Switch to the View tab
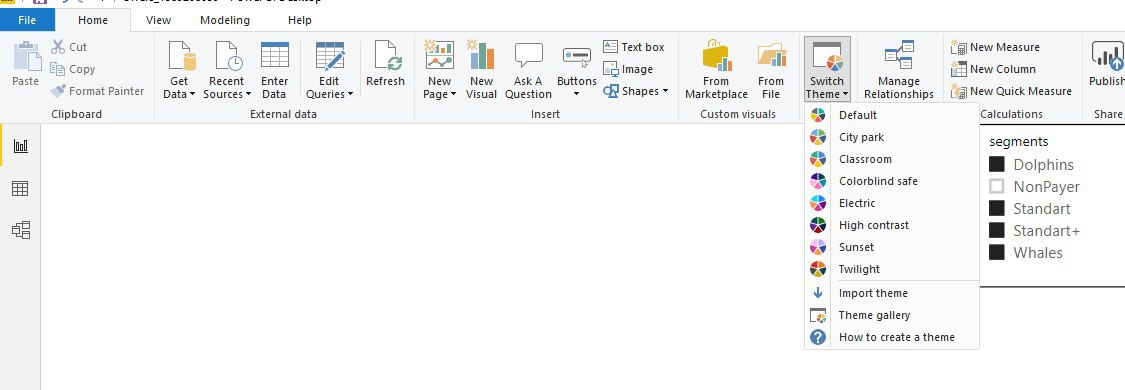The image size is (1125, 390). point(159,20)
